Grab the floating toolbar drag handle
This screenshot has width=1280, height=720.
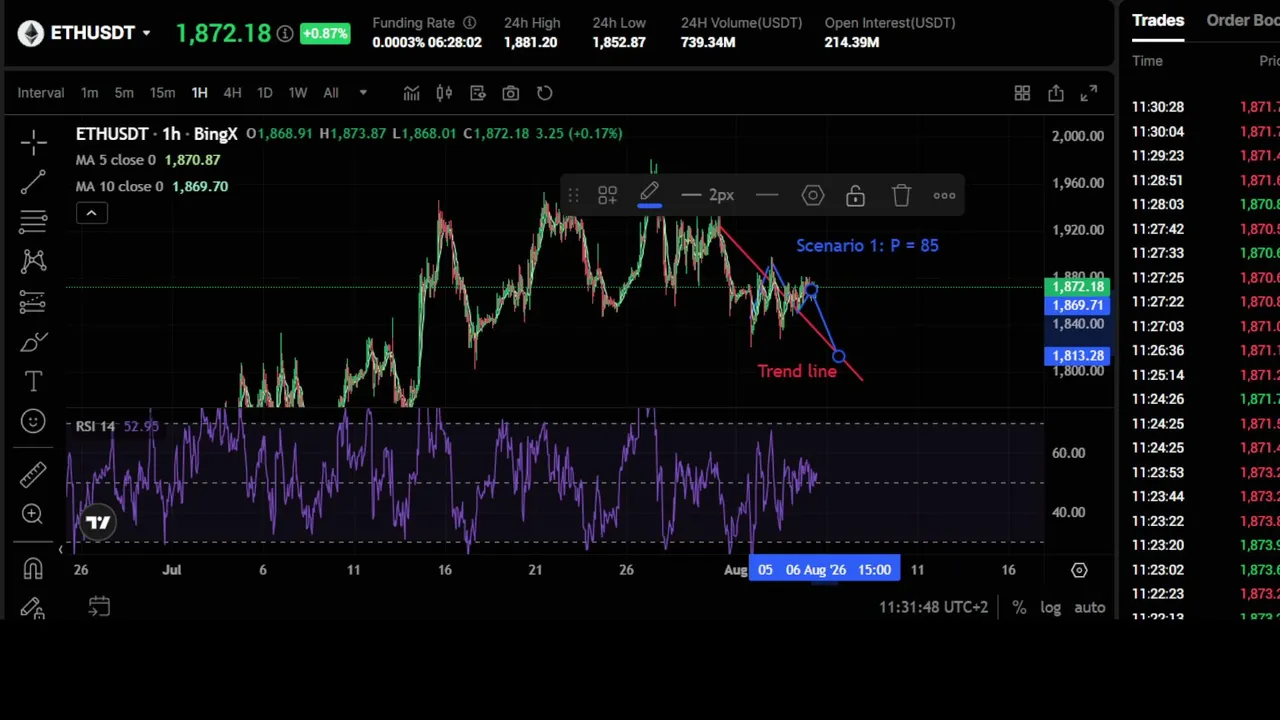pos(573,195)
